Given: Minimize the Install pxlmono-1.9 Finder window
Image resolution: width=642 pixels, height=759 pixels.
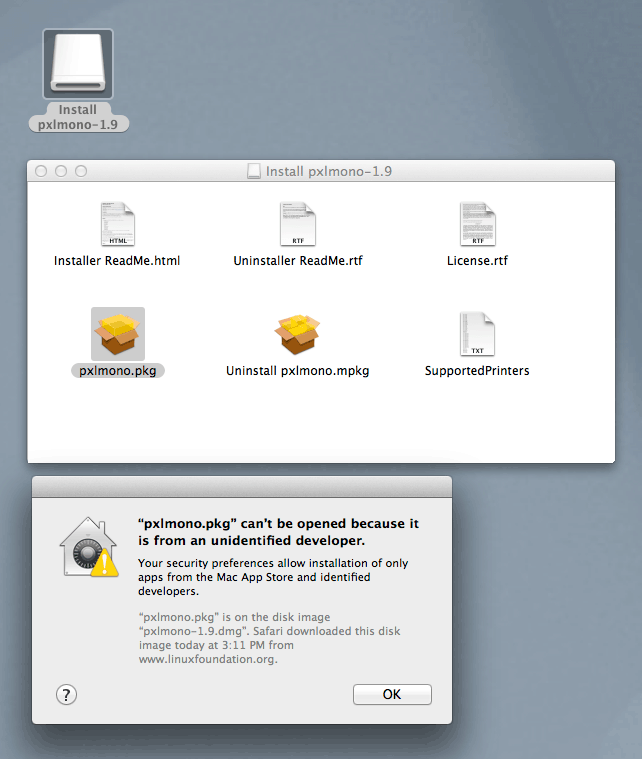Looking at the screenshot, I should [61, 171].
